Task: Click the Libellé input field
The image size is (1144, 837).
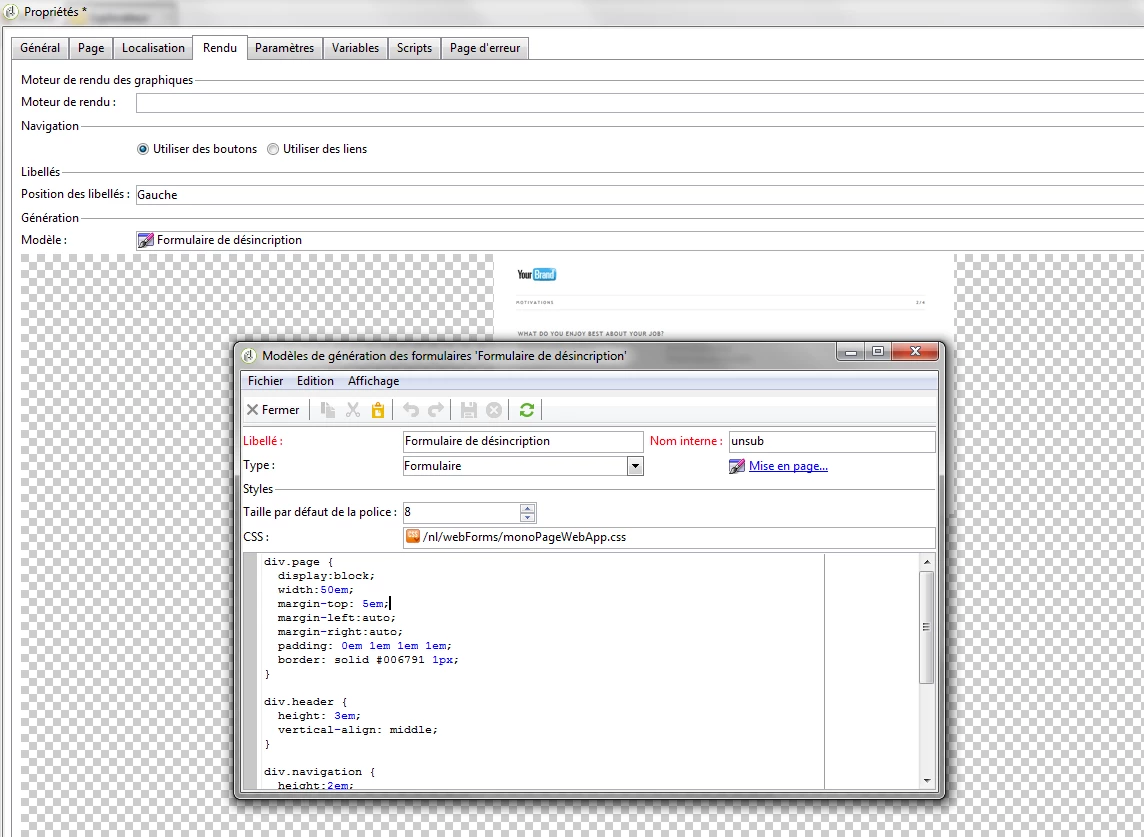Action: point(523,441)
